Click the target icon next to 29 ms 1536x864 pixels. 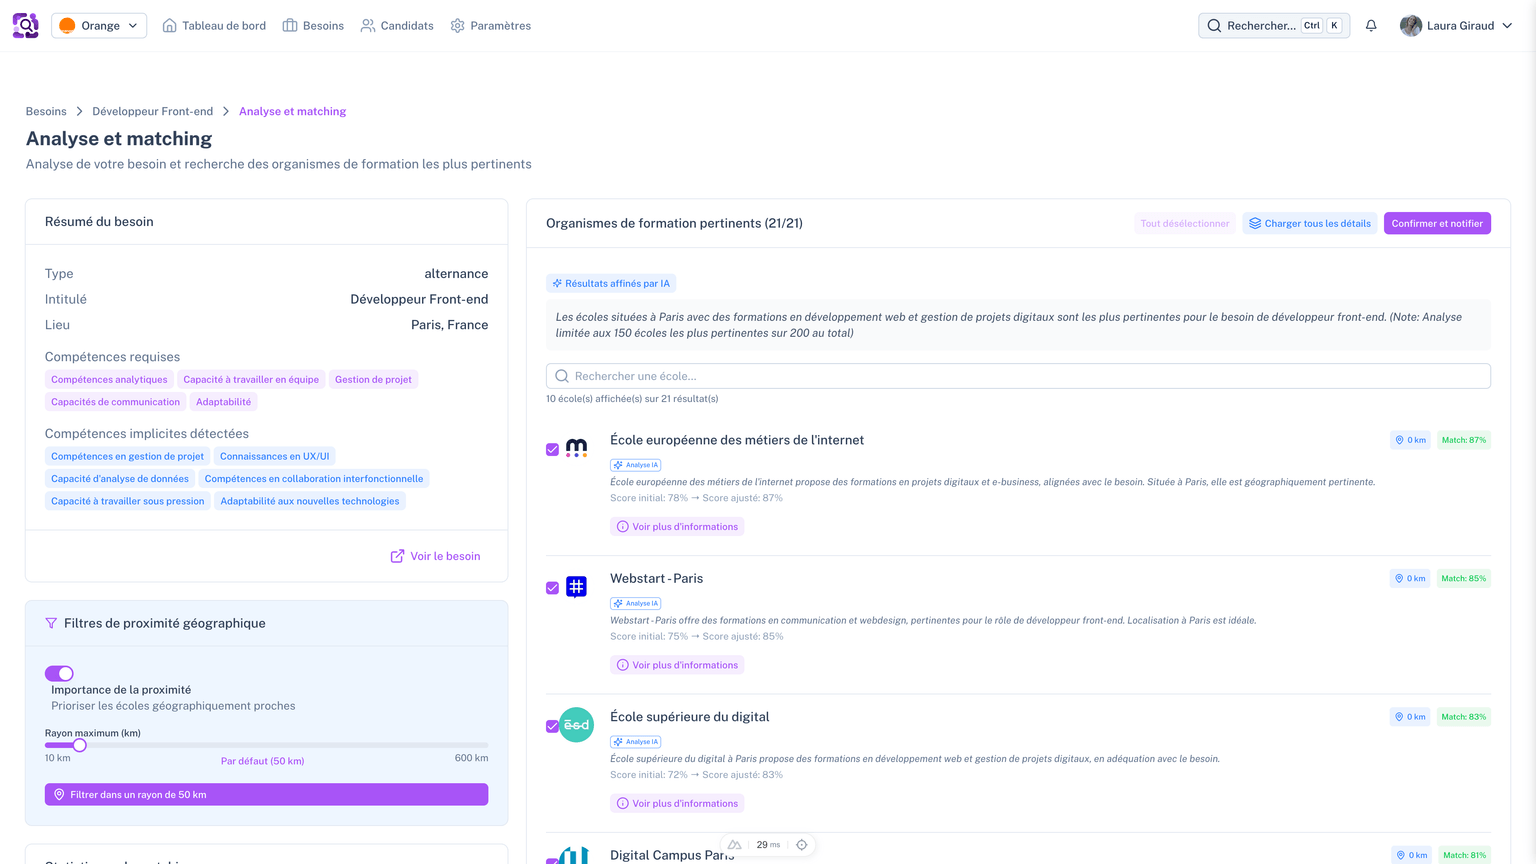(x=801, y=844)
